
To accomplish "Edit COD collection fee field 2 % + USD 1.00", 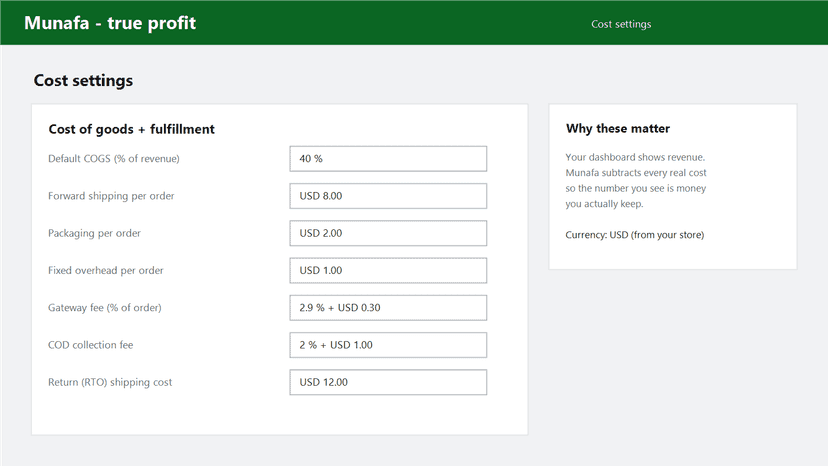I will coord(388,345).
